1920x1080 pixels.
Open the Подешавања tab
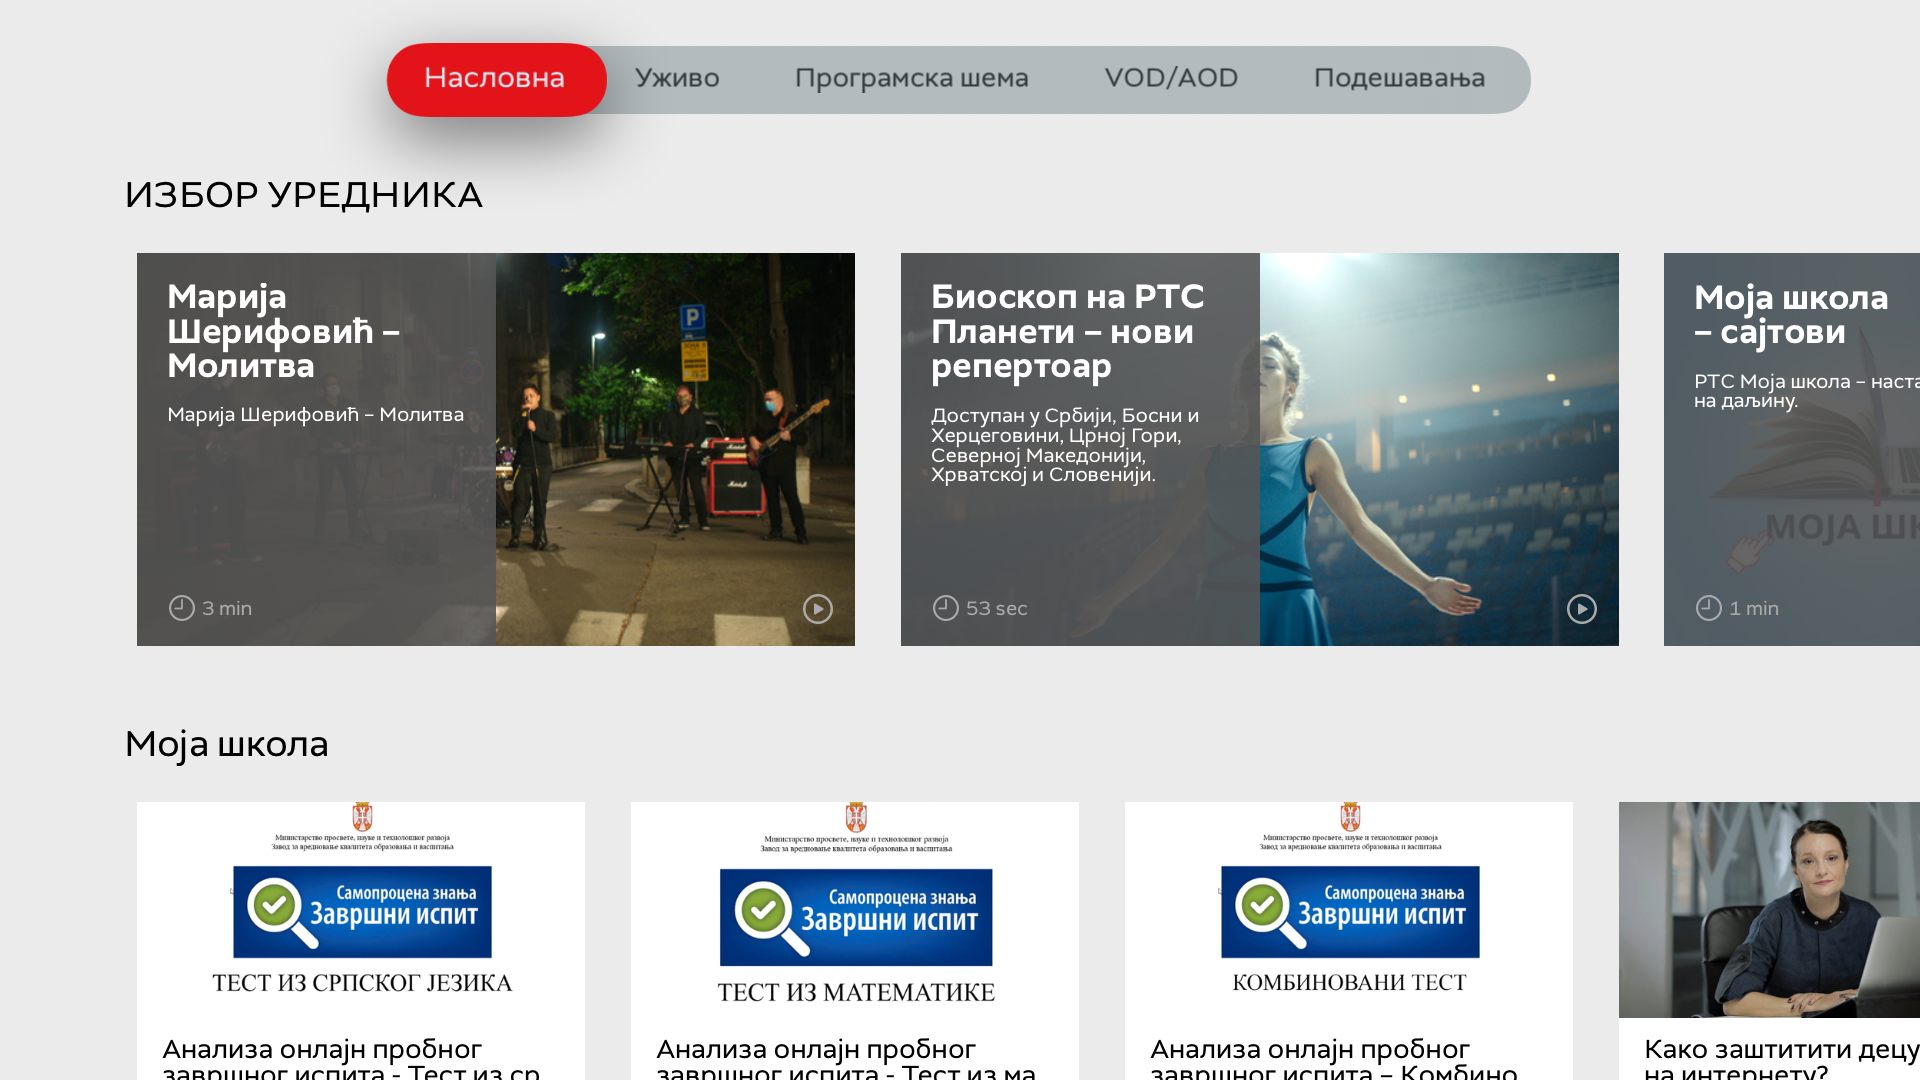[1399, 79]
